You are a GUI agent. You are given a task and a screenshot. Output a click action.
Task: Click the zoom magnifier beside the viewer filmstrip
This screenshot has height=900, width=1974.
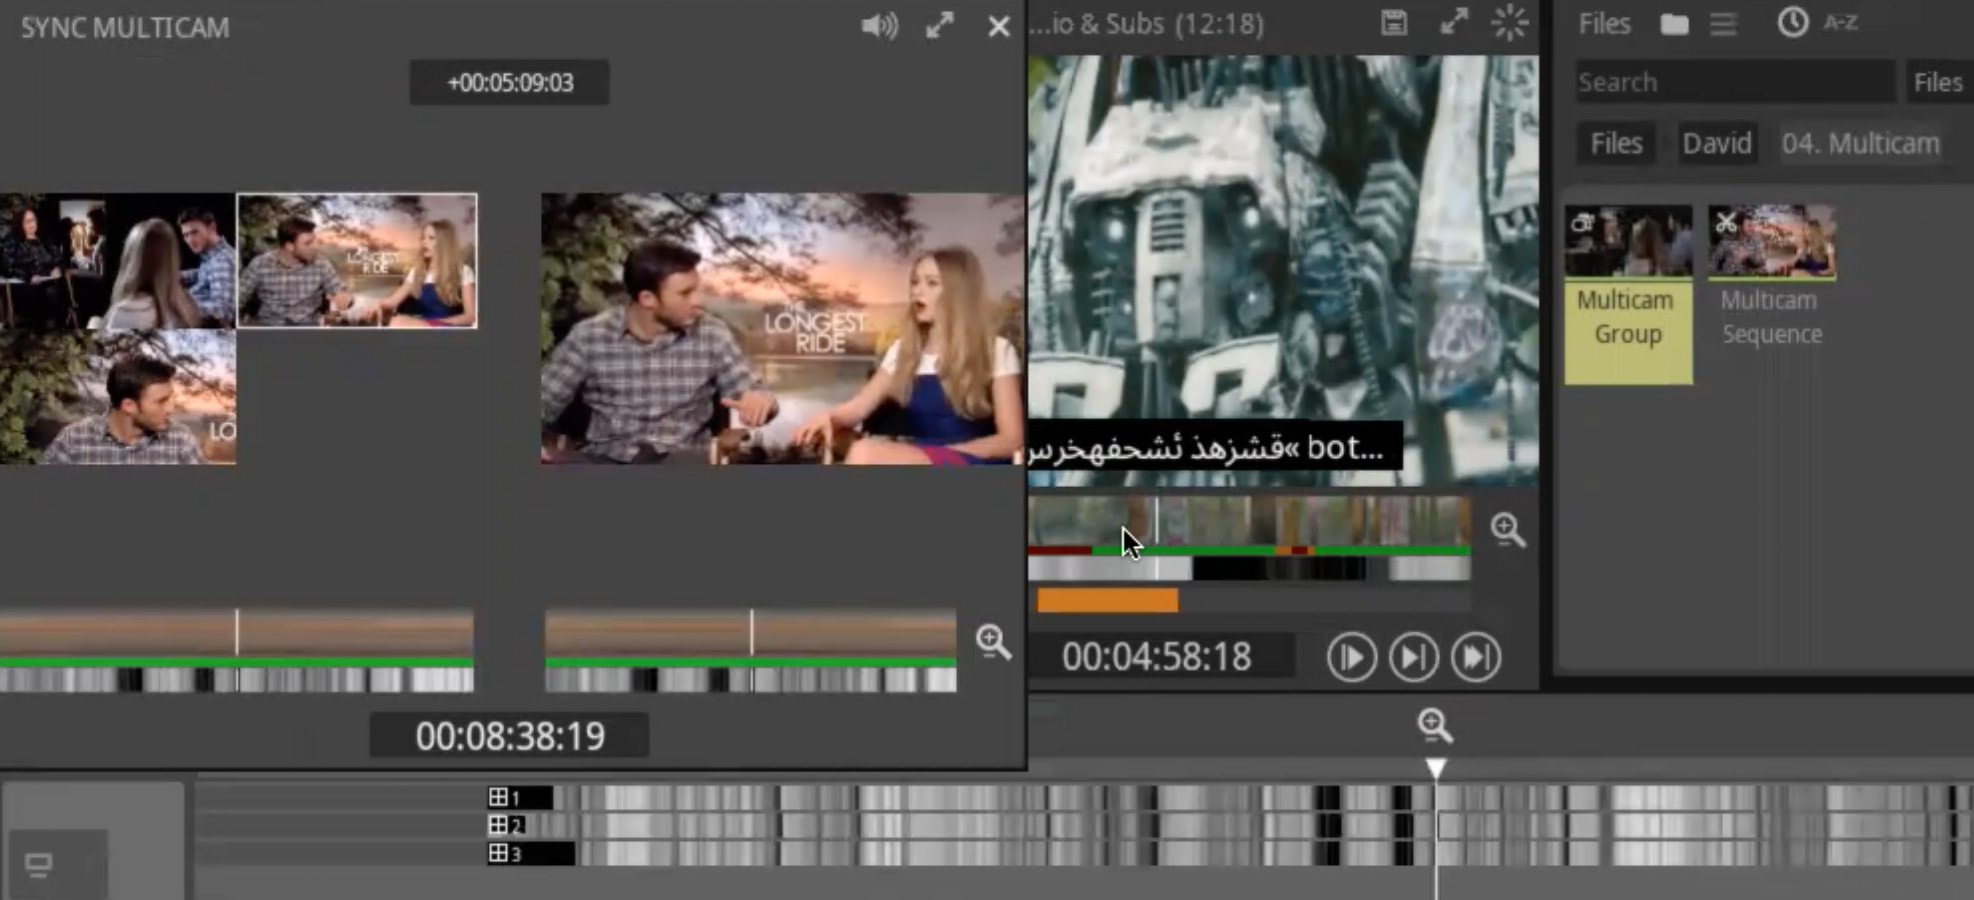1507,529
